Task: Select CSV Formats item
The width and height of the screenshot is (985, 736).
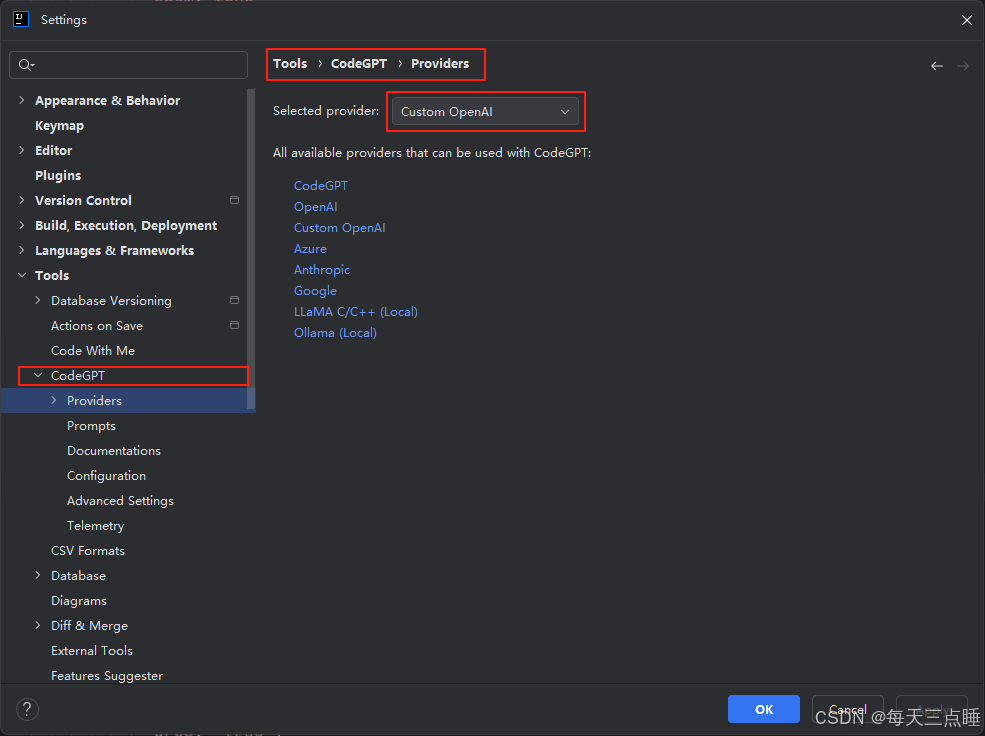Action: (88, 551)
